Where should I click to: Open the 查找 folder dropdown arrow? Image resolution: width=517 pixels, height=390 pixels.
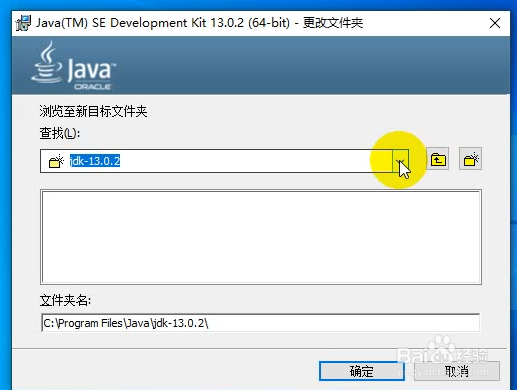[x=400, y=161]
